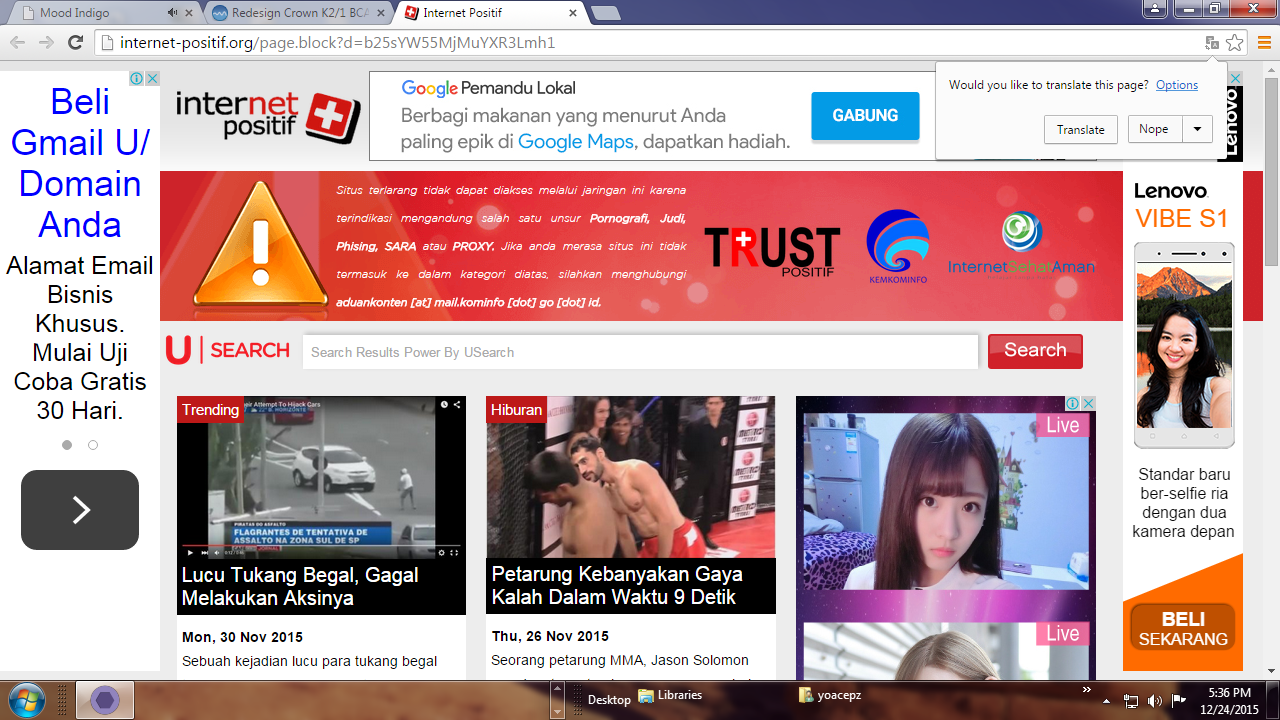Viewport: 1280px width, 720px height.
Task: Click the taskbar clock 5:36 PM
Action: (x=1229, y=693)
